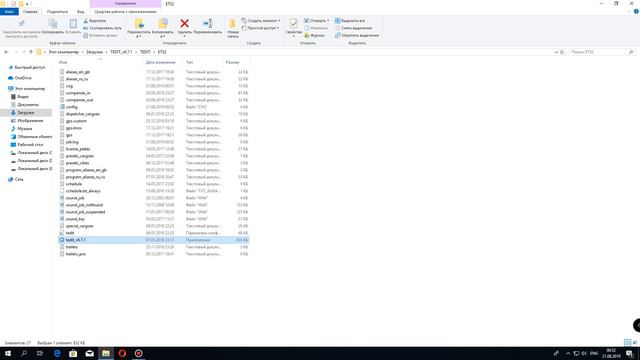
Task: Click the Paste icon in the ribbon
Action: click(73, 24)
